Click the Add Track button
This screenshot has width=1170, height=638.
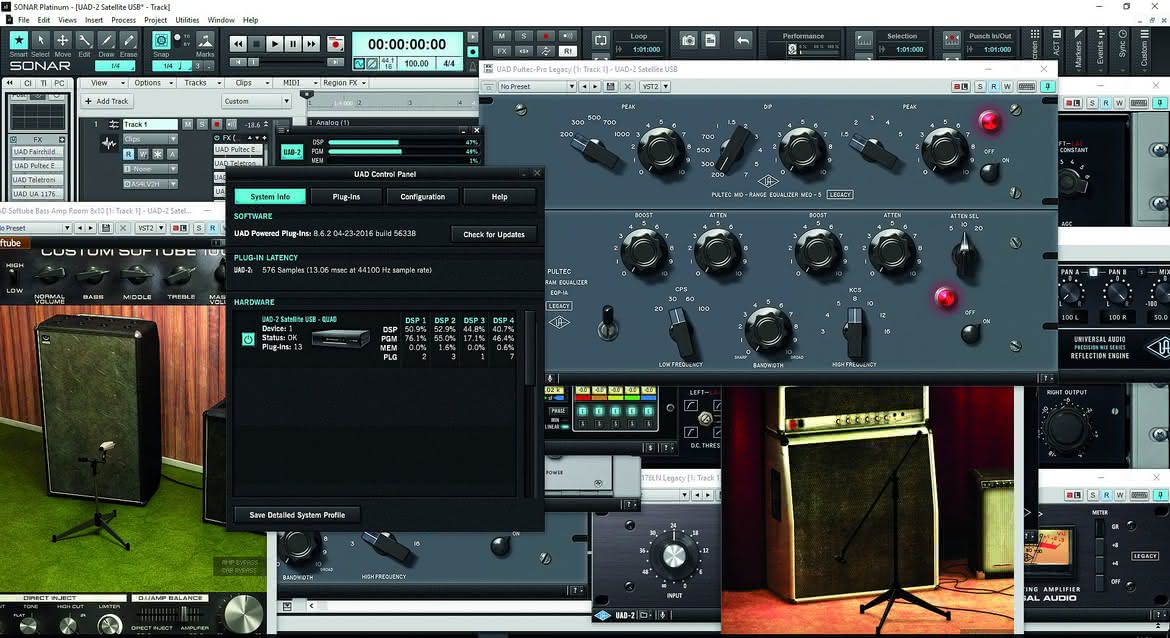click(x=107, y=101)
